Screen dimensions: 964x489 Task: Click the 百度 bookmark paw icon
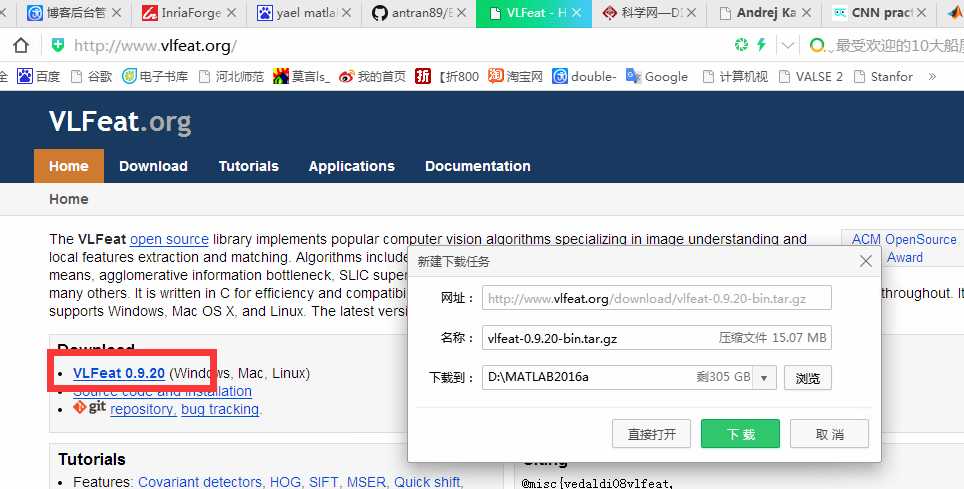(25, 76)
